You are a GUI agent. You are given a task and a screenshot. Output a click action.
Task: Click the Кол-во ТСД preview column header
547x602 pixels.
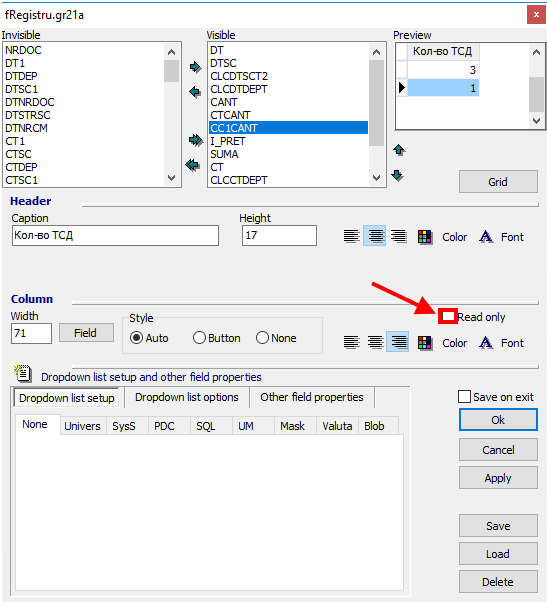(x=443, y=51)
